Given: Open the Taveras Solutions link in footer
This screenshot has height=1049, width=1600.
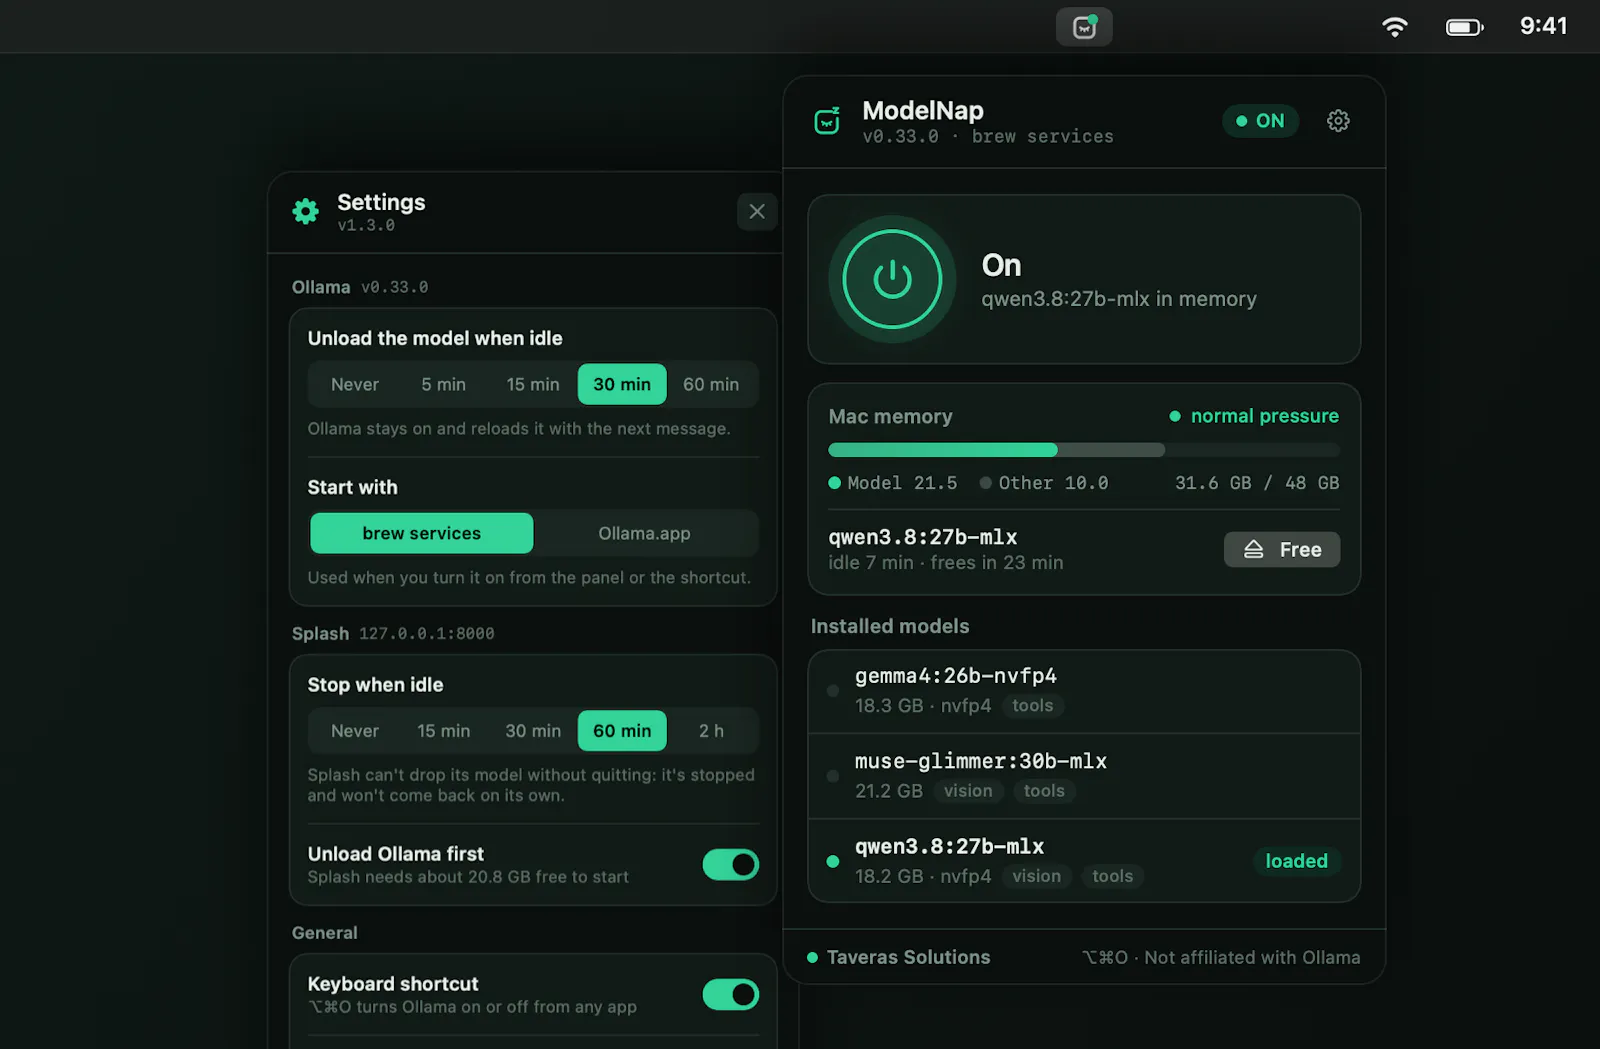Looking at the screenshot, I should tap(908, 957).
